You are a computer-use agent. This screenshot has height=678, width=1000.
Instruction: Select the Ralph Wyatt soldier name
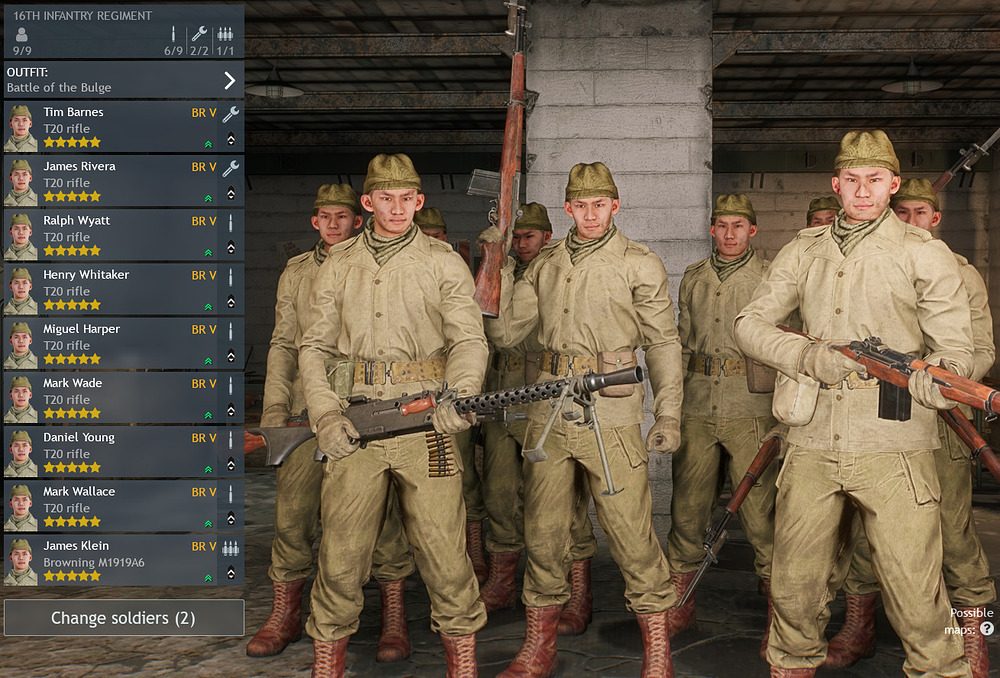[77, 221]
